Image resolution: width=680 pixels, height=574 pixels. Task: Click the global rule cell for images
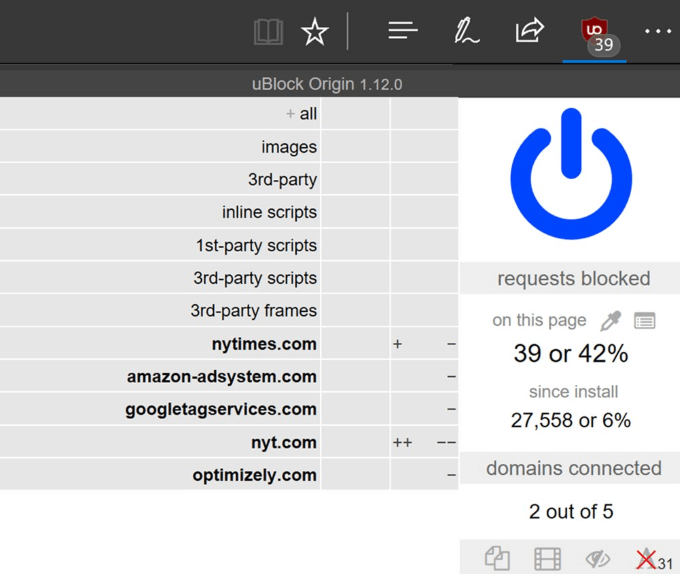(355, 147)
